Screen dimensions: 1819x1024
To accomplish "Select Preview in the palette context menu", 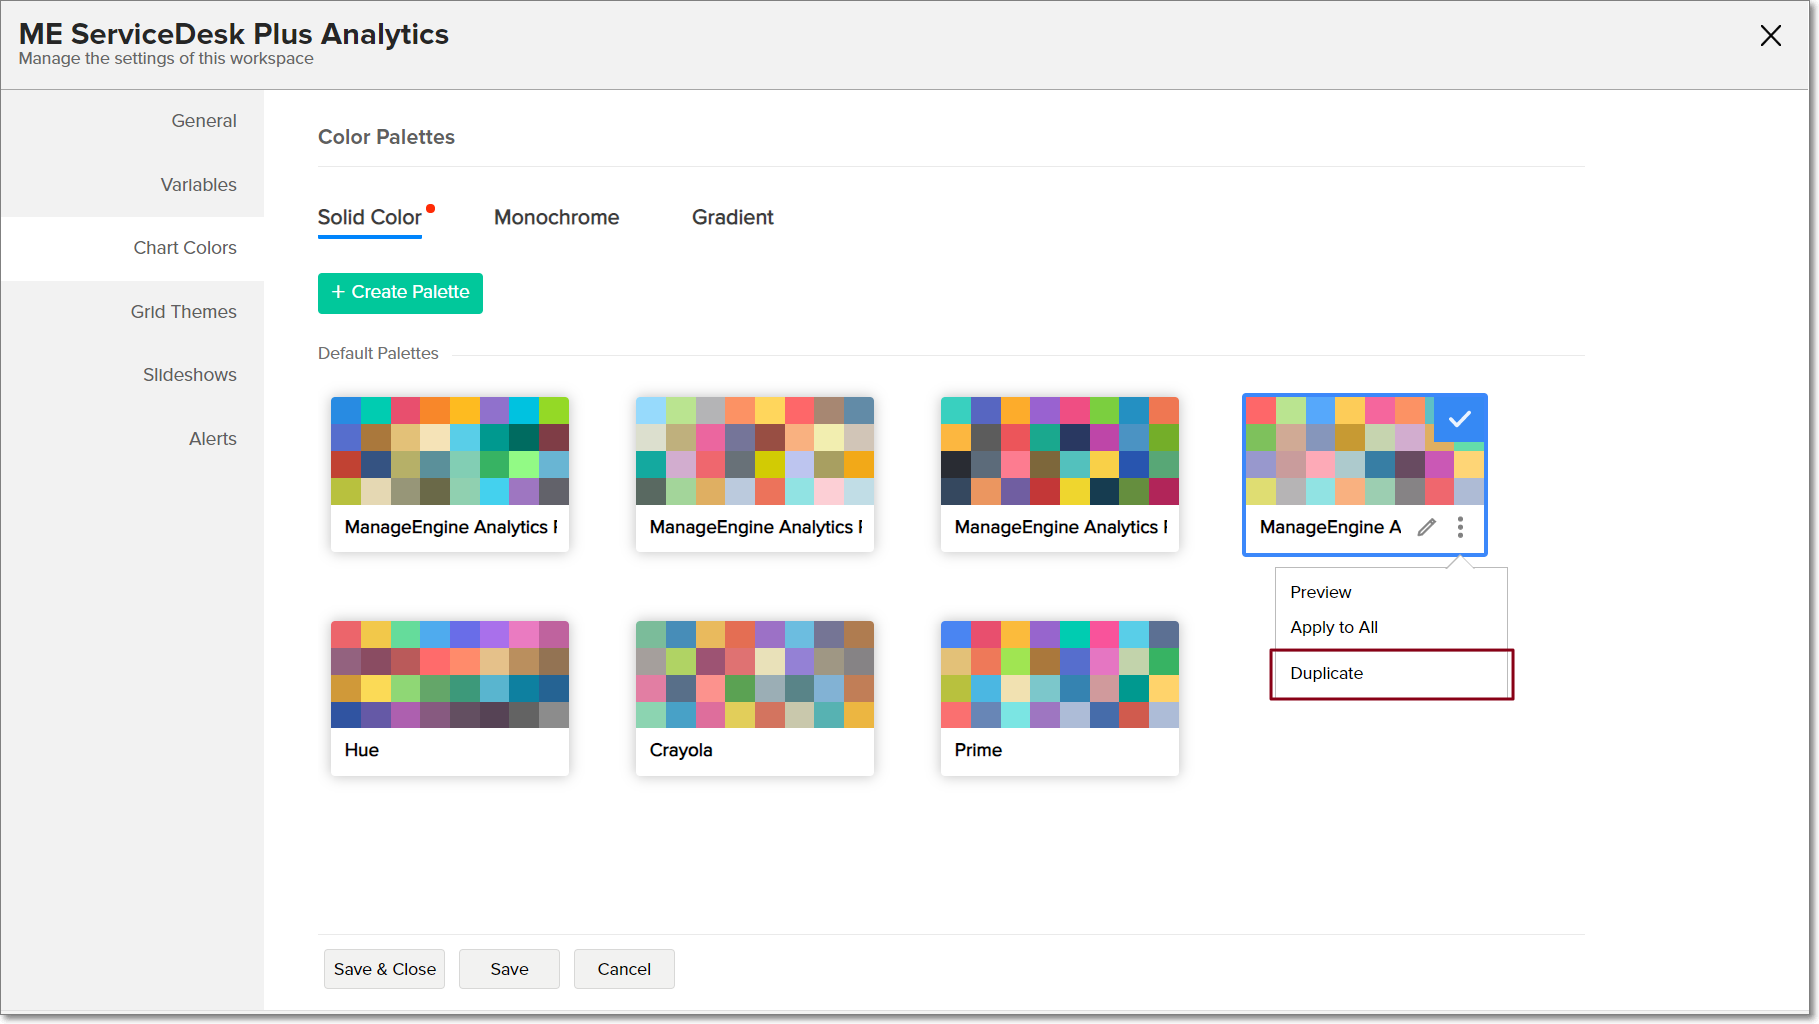I will click(x=1320, y=592).
